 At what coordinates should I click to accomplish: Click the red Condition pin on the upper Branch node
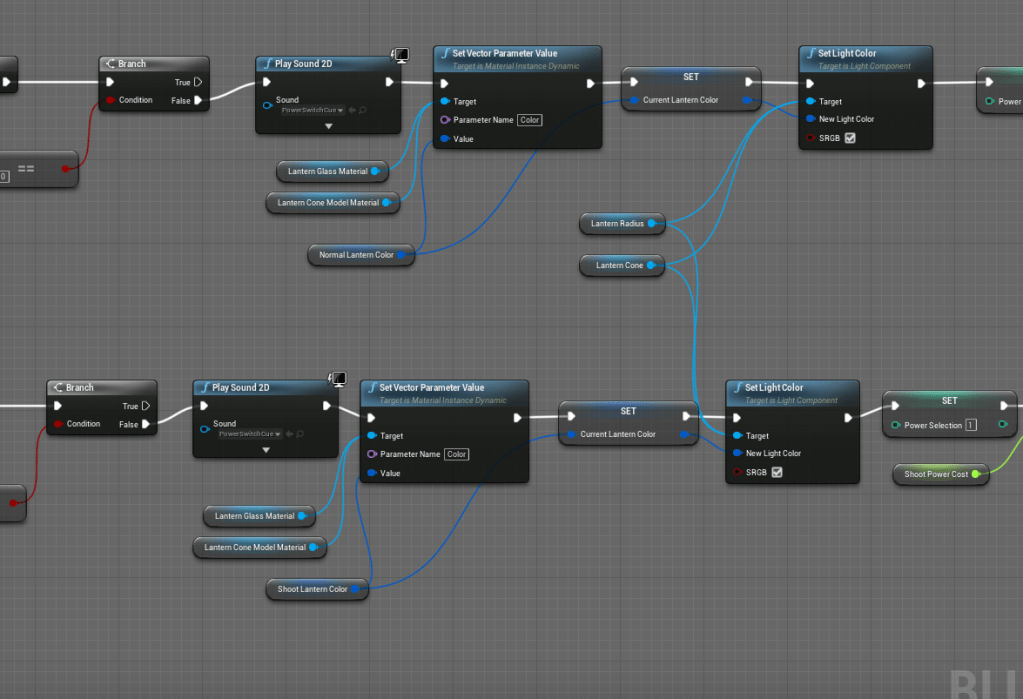110,100
